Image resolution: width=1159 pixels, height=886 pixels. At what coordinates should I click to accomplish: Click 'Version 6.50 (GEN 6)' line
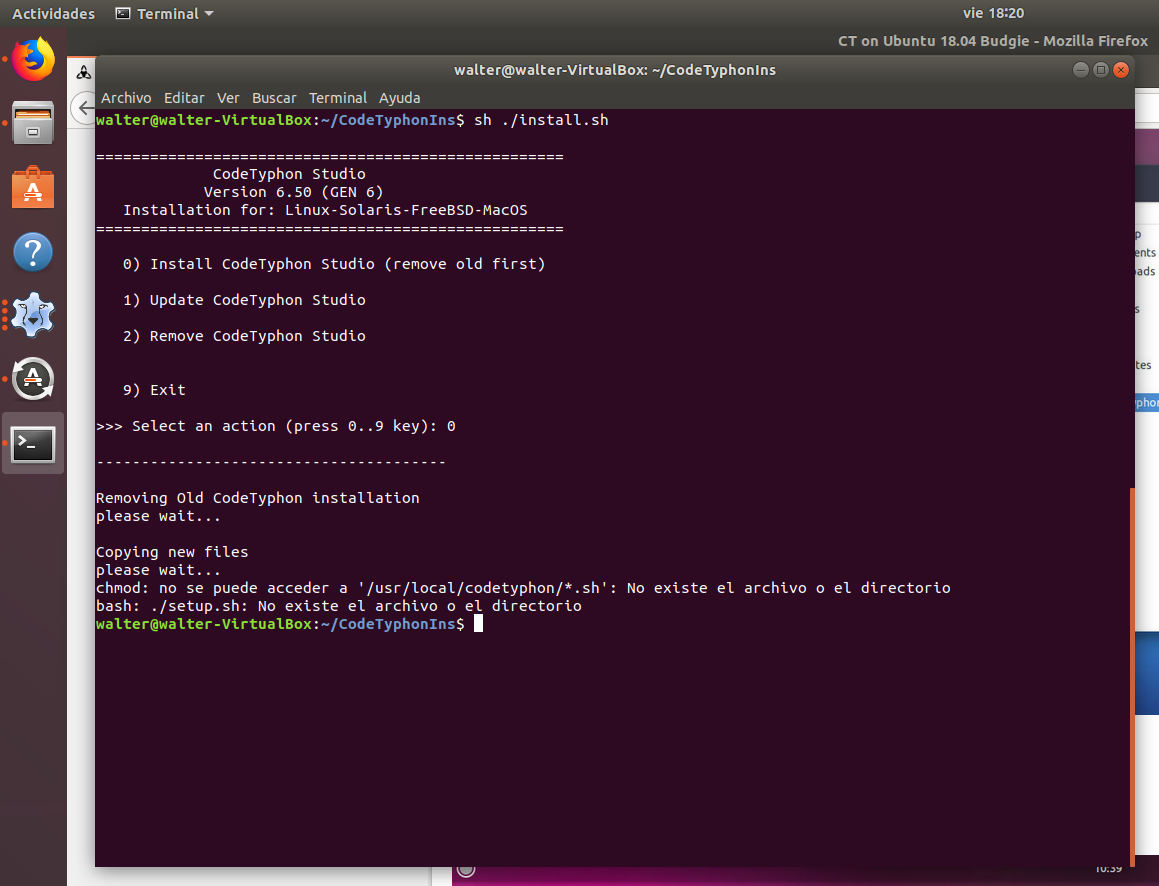pyautogui.click(x=293, y=192)
